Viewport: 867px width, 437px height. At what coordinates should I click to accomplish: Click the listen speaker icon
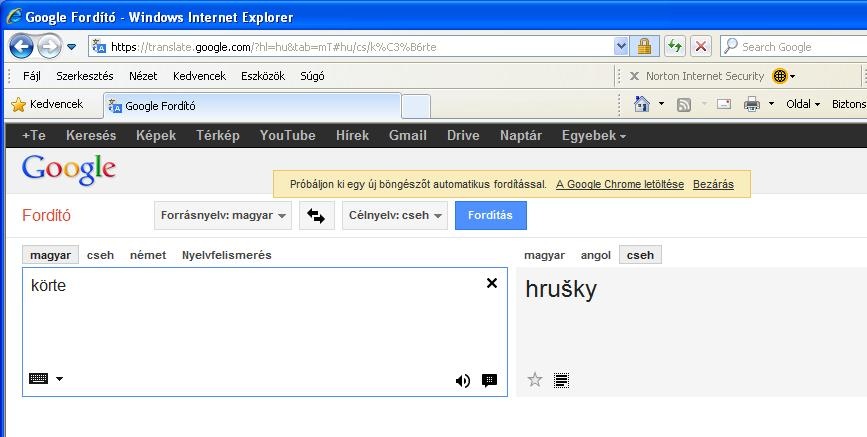tap(462, 380)
